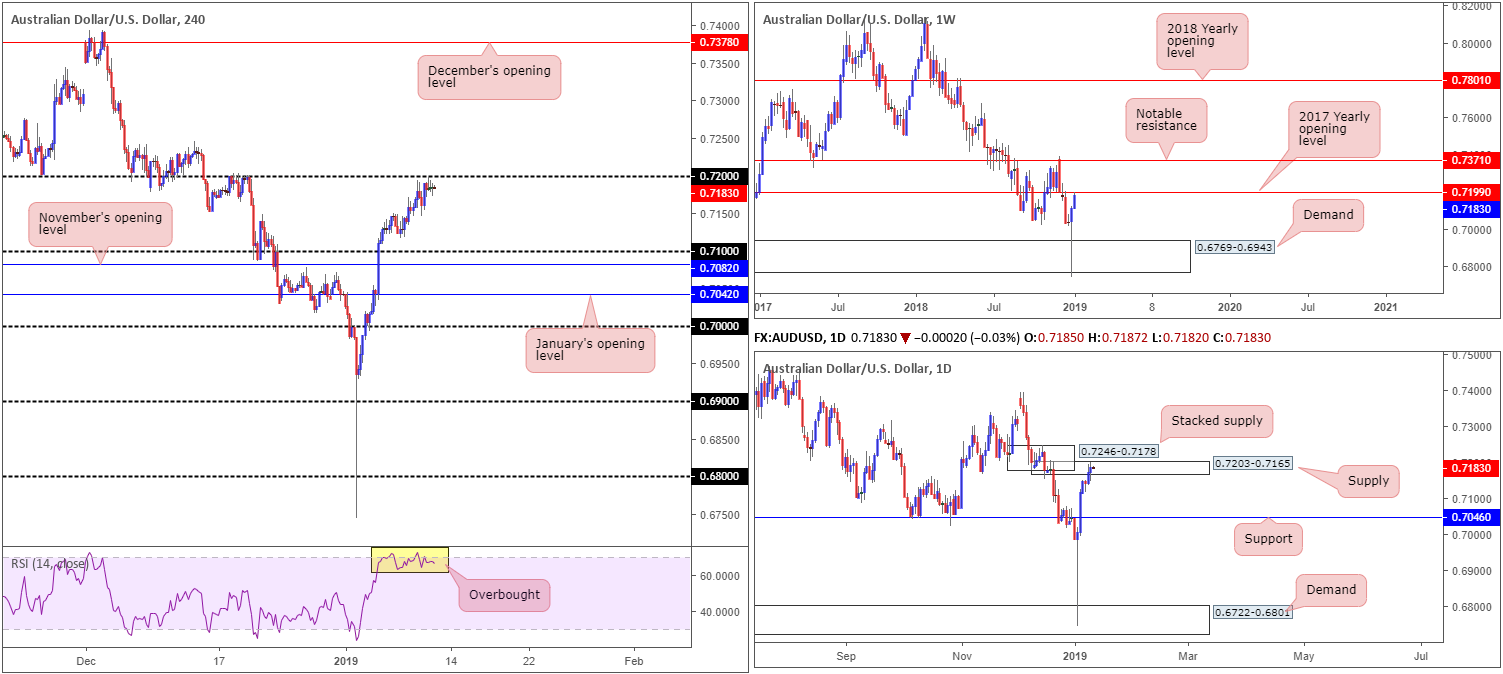Click the black 0.70000 price tag on 240 chart
Screen dimensions: 1503x674
click(718, 326)
